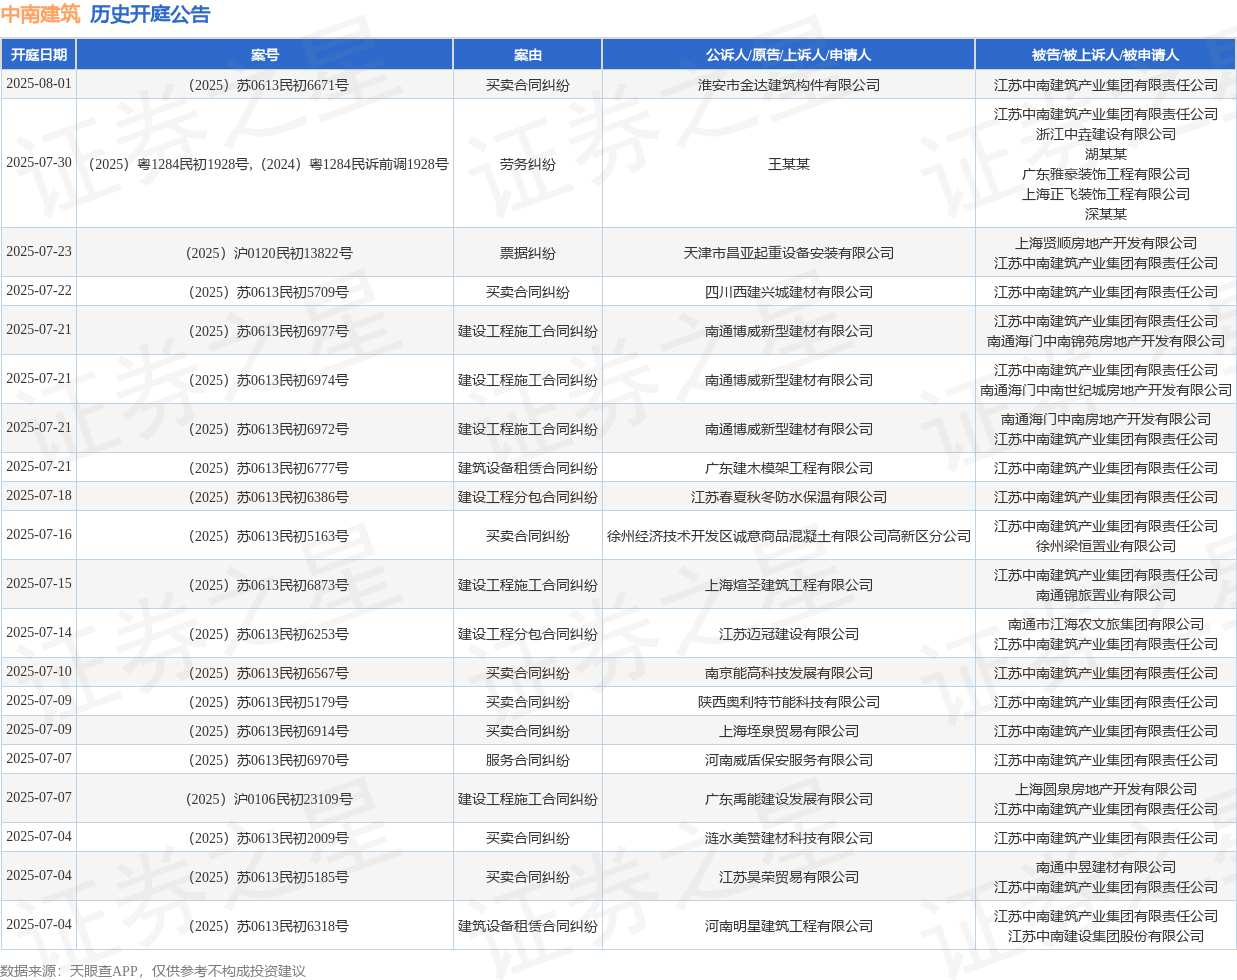Click plaintiff 江苏迈冠建设有限公司
This screenshot has height=980, width=1237.
[x=789, y=634]
